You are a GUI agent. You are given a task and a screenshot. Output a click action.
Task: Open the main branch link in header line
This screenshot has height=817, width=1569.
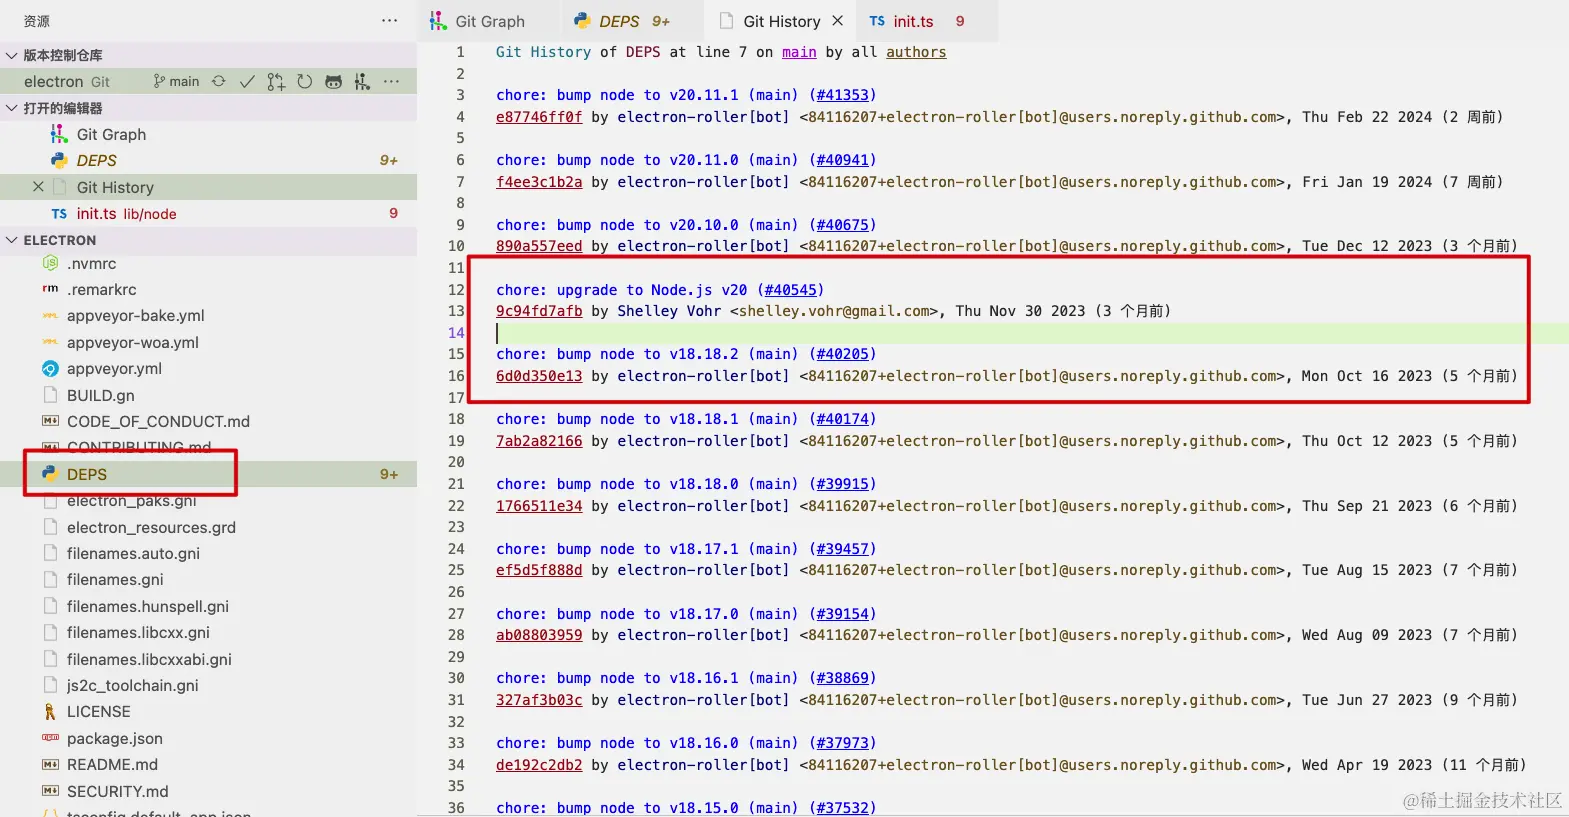click(x=799, y=52)
